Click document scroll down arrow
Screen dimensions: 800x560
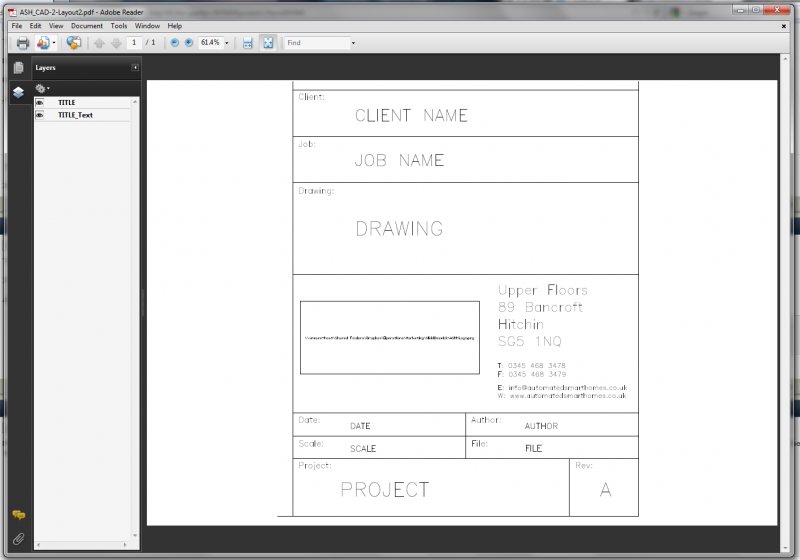tap(785, 548)
